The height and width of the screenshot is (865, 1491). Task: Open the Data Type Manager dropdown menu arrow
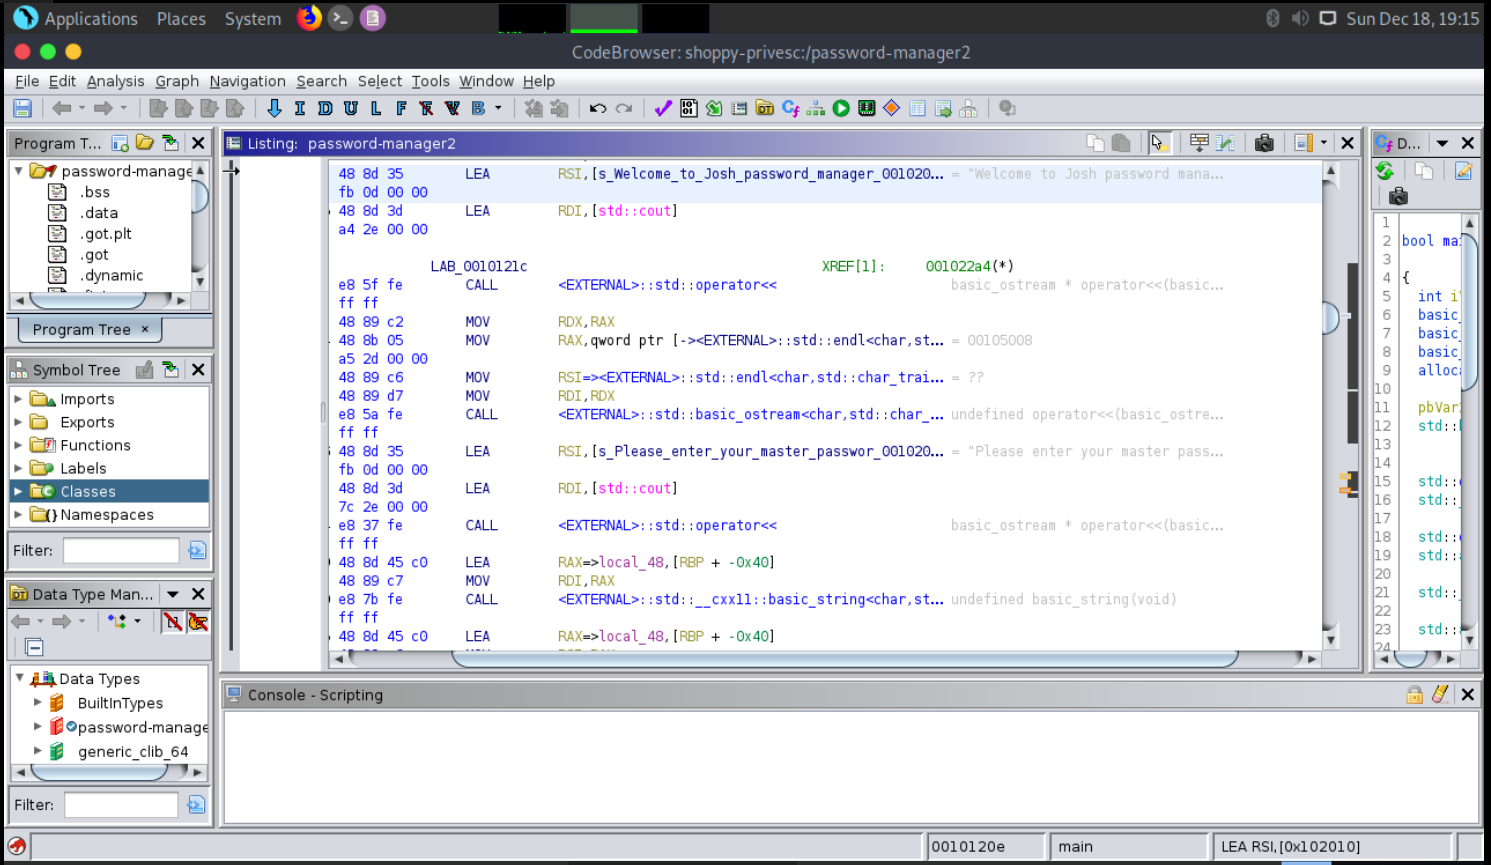(x=173, y=594)
